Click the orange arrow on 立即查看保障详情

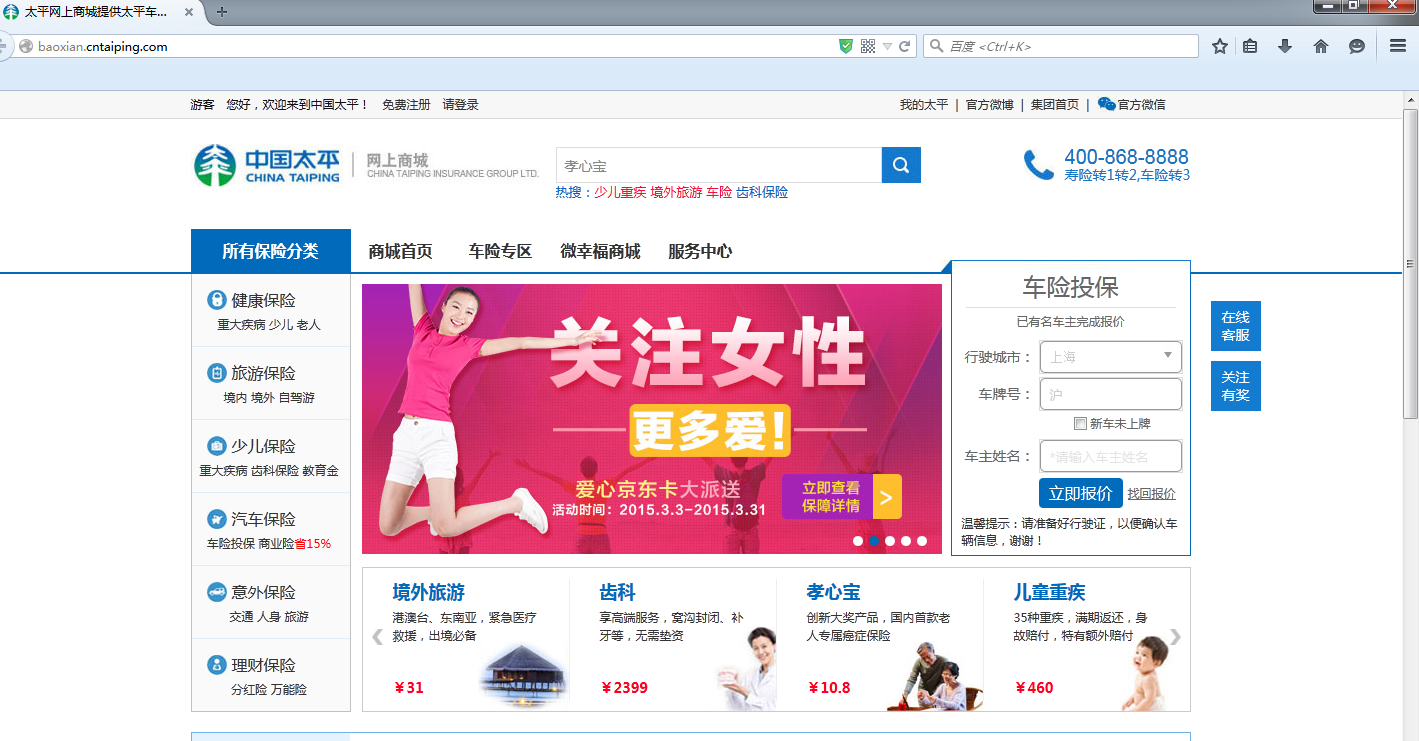tap(887, 496)
